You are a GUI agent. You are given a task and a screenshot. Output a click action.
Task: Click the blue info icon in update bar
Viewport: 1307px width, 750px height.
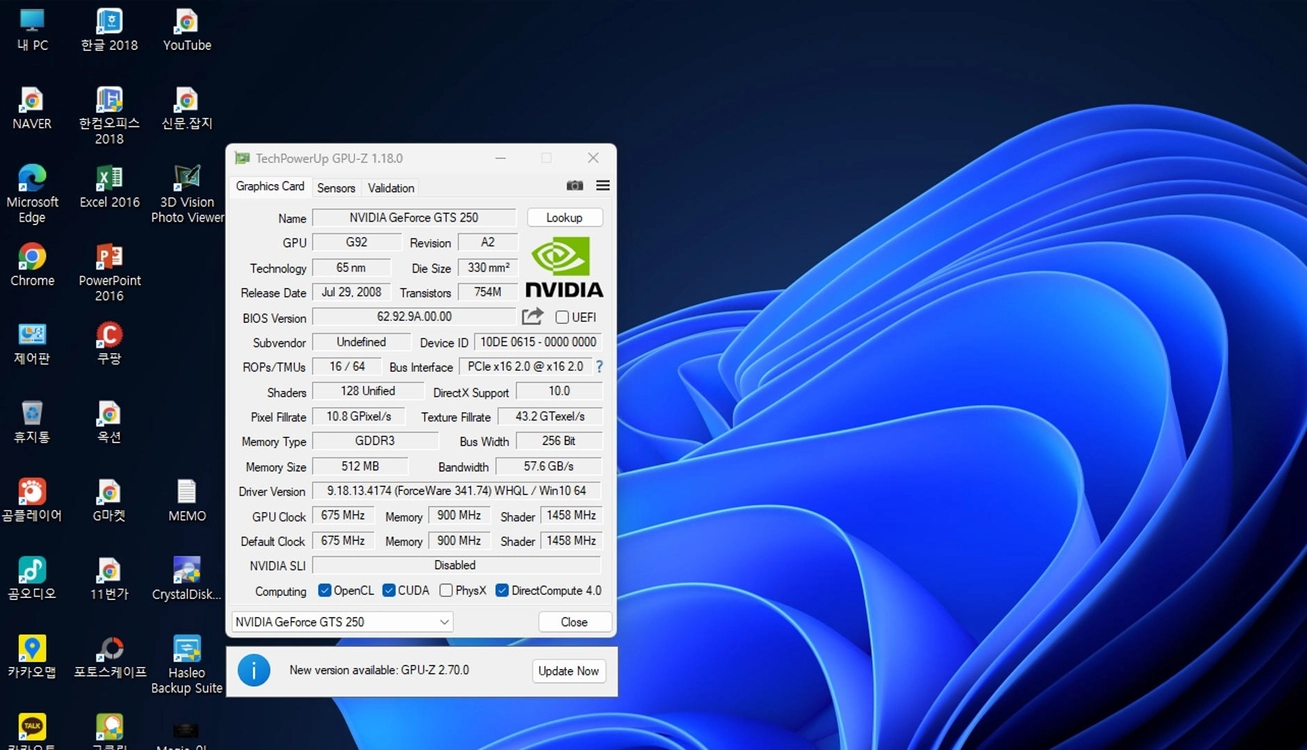tap(253, 670)
